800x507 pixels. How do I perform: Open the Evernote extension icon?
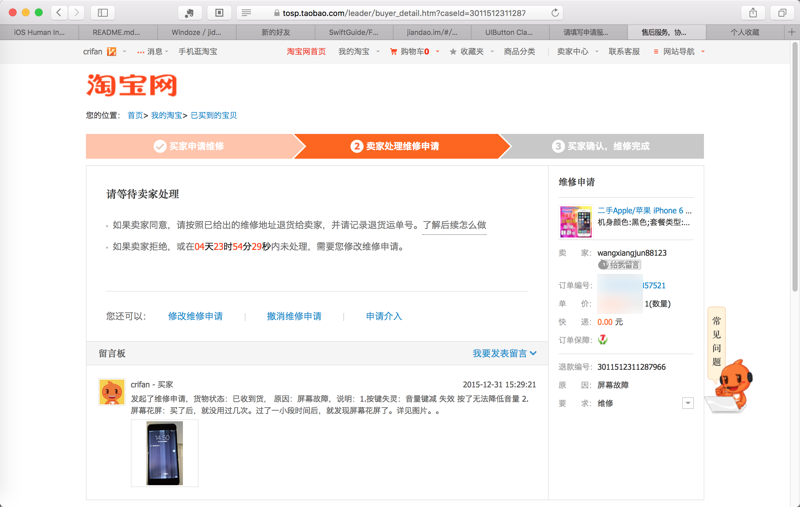click(189, 12)
